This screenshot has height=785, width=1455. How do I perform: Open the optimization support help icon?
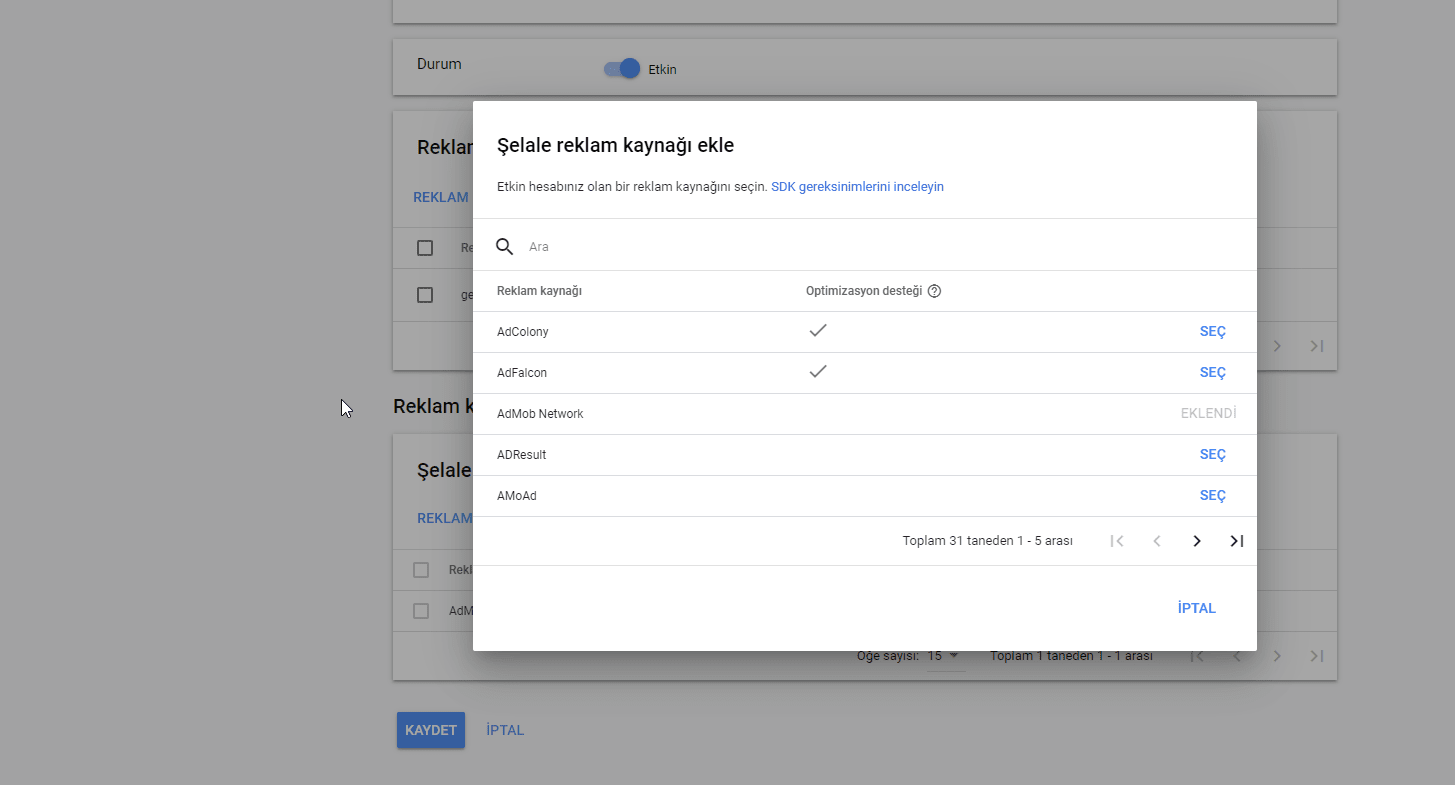pos(934,291)
